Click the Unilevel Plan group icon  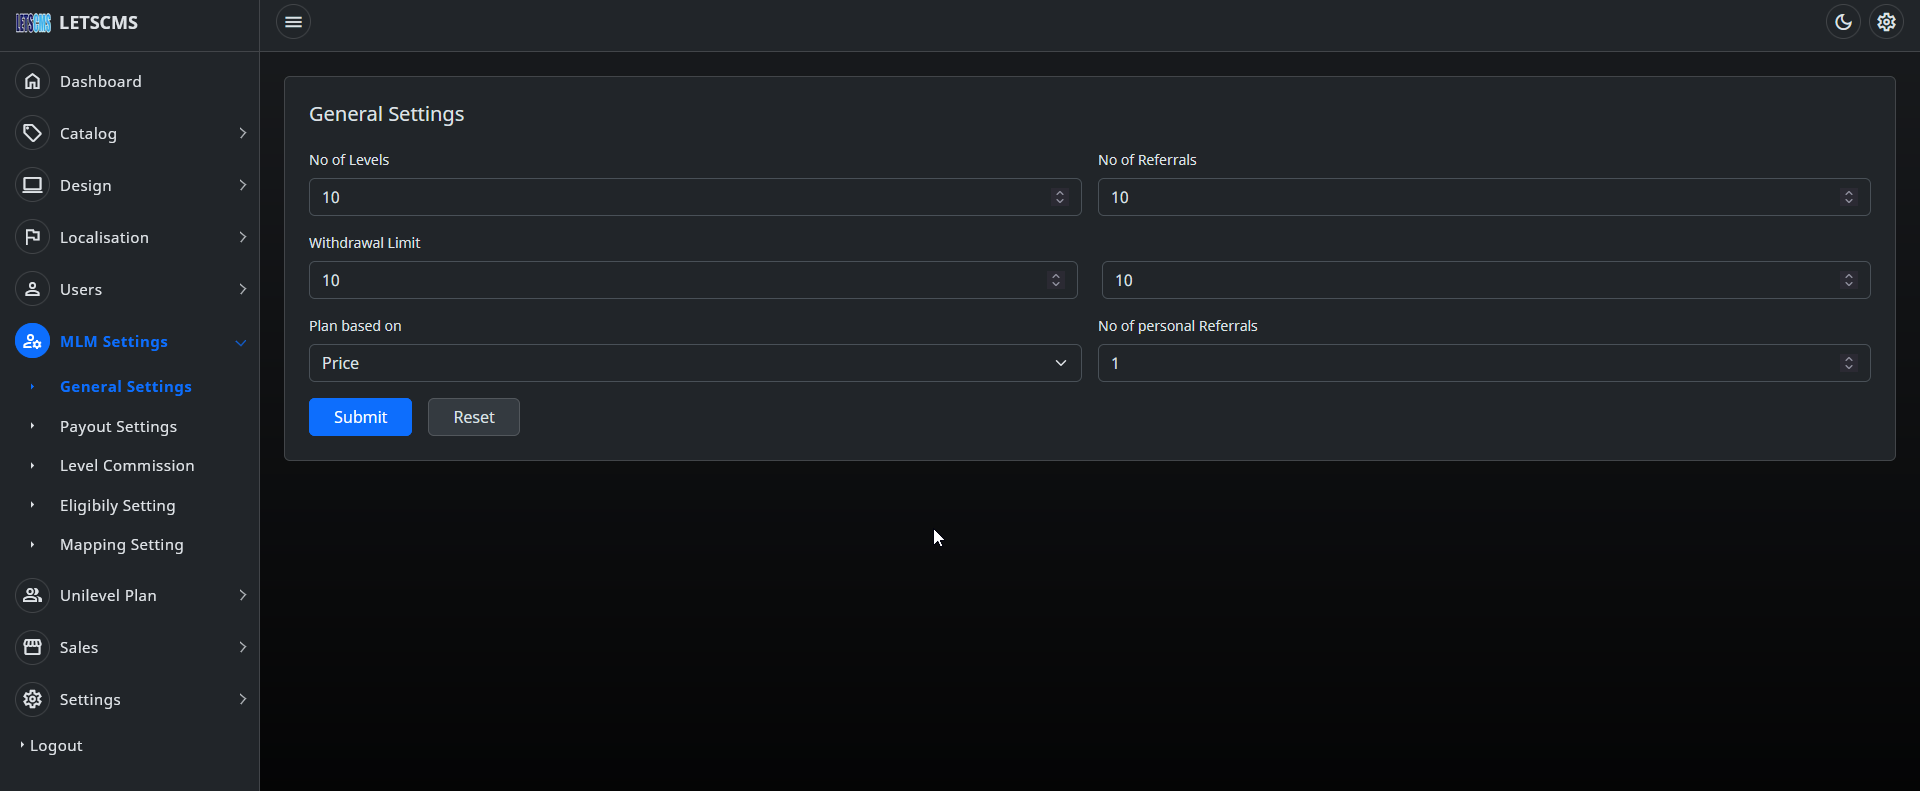(32, 595)
